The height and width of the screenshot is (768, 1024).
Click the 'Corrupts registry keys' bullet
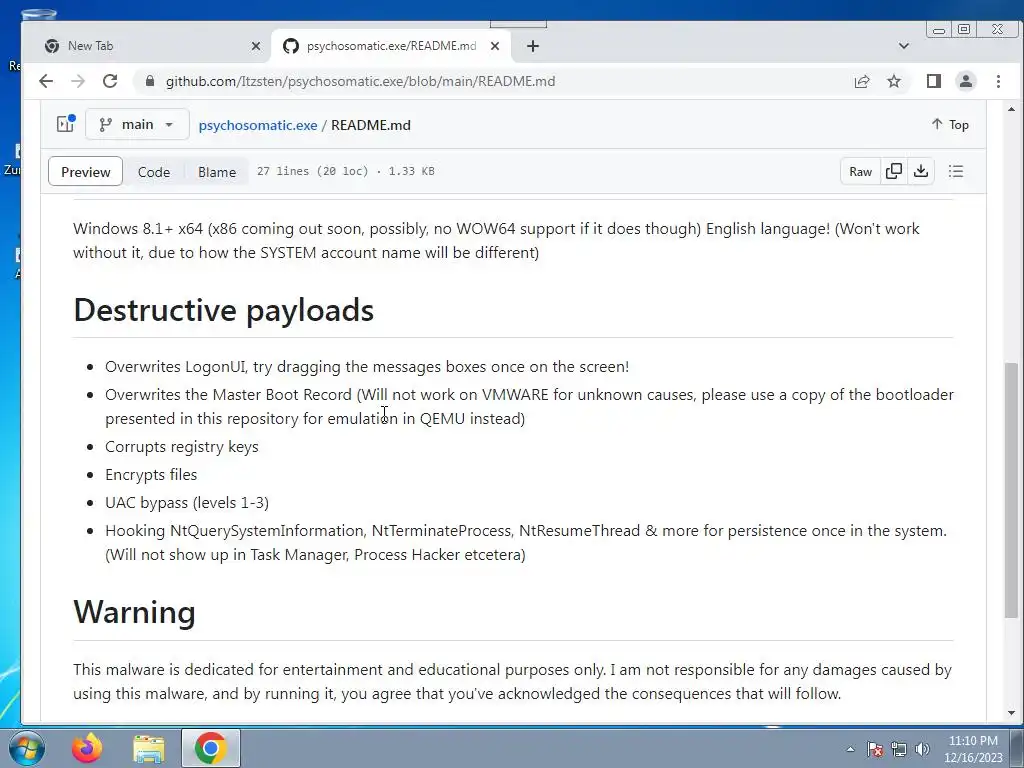pyautogui.click(x=182, y=447)
